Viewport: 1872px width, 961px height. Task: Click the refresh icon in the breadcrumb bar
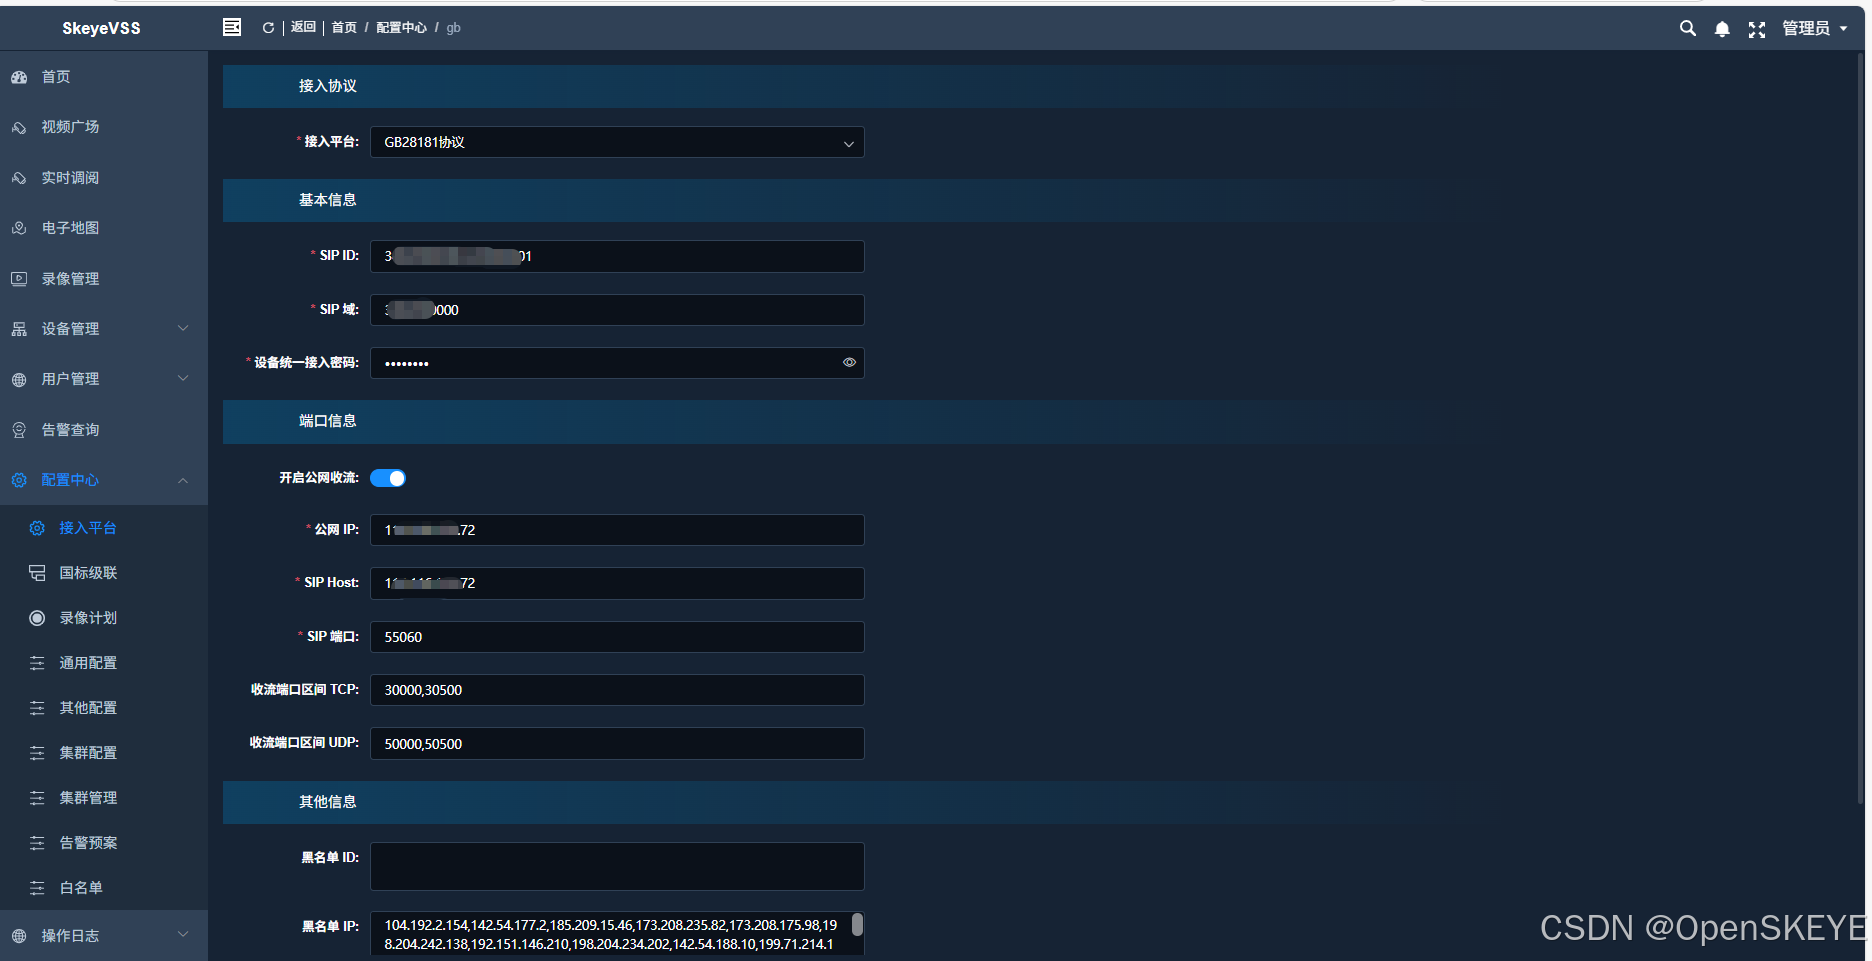268,28
